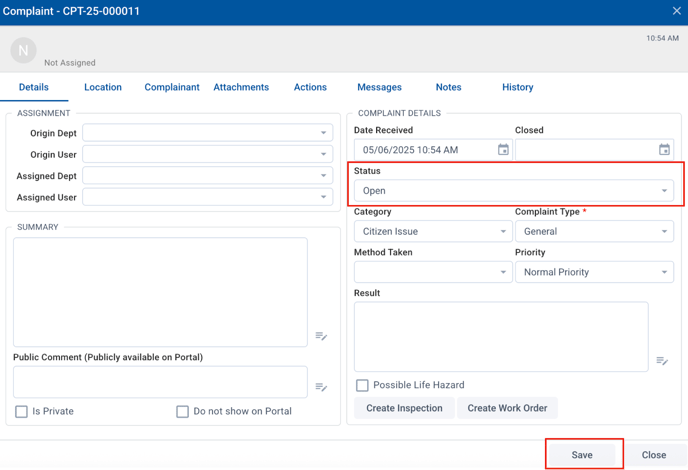Expand the Status dropdown
688x470 pixels.
click(513, 191)
